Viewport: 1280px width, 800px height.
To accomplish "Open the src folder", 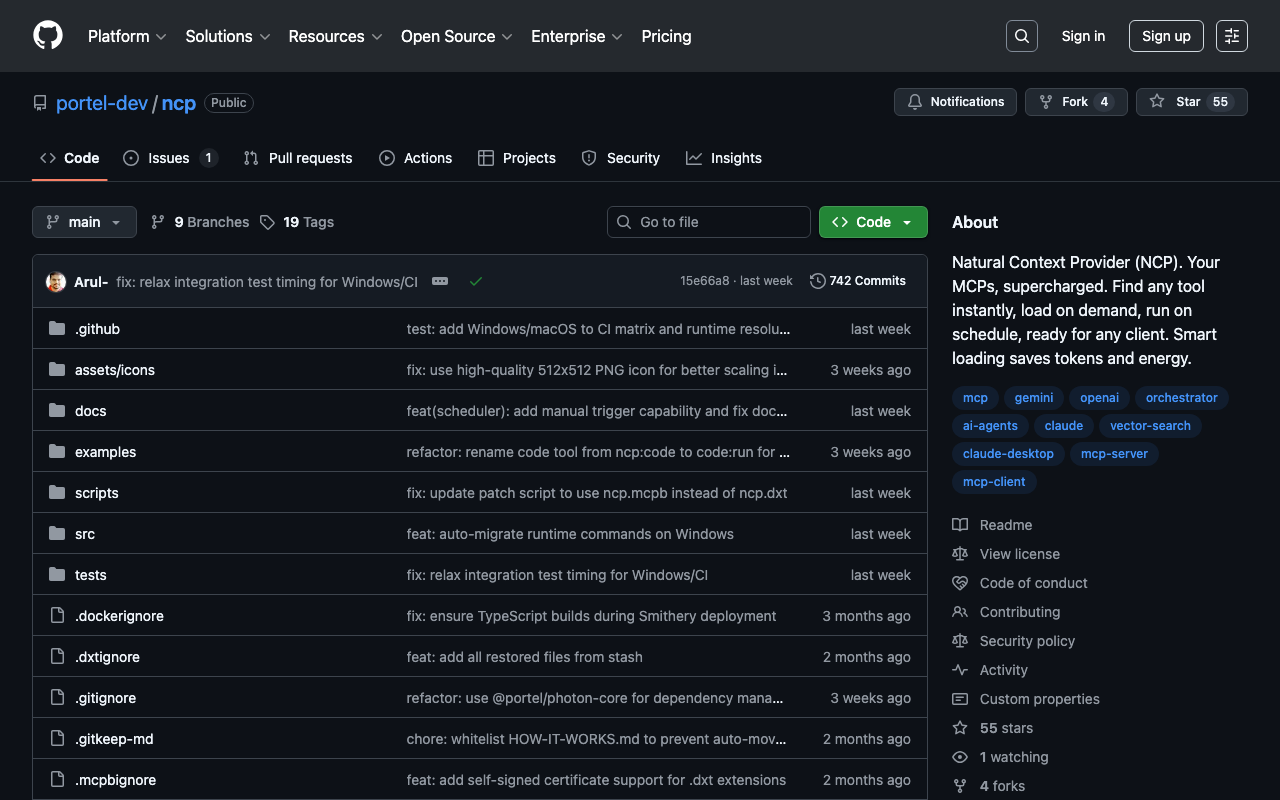I will [x=85, y=534].
